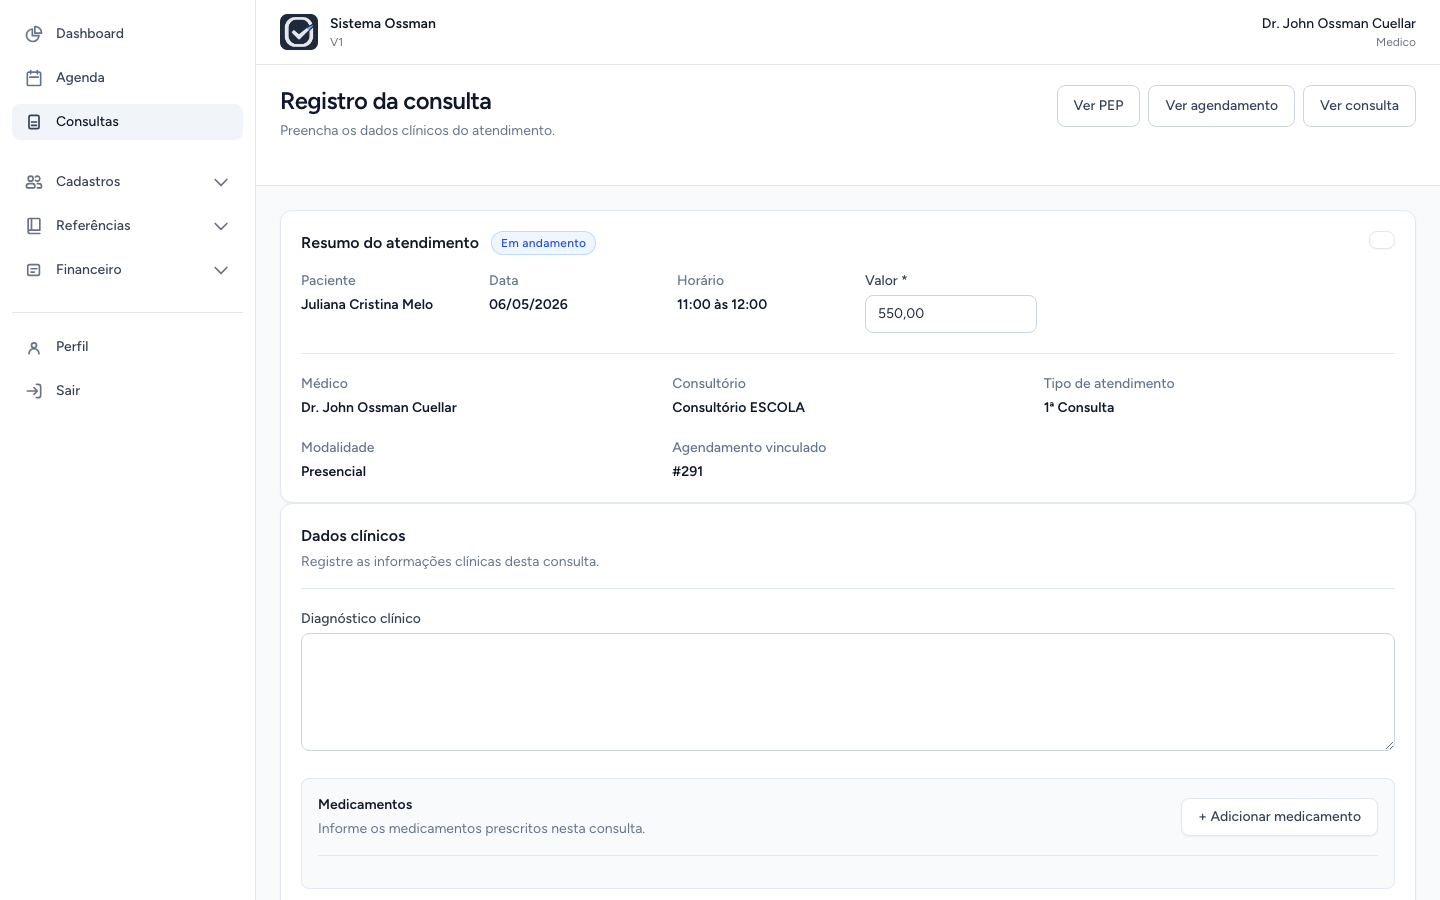The width and height of the screenshot is (1440, 900).
Task: Focus the Valor input field
Action: (x=951, y=314)
